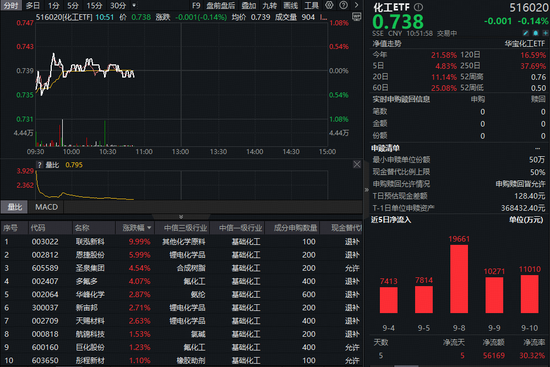Switch indicator to MACD tab

[46, 207]
